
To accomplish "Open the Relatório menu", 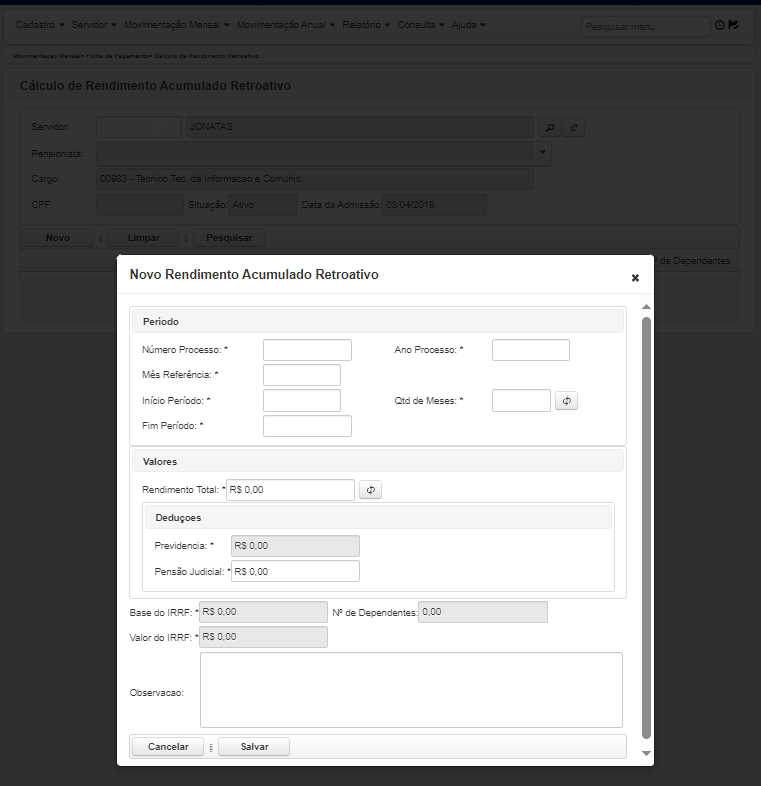I will 366,25.
